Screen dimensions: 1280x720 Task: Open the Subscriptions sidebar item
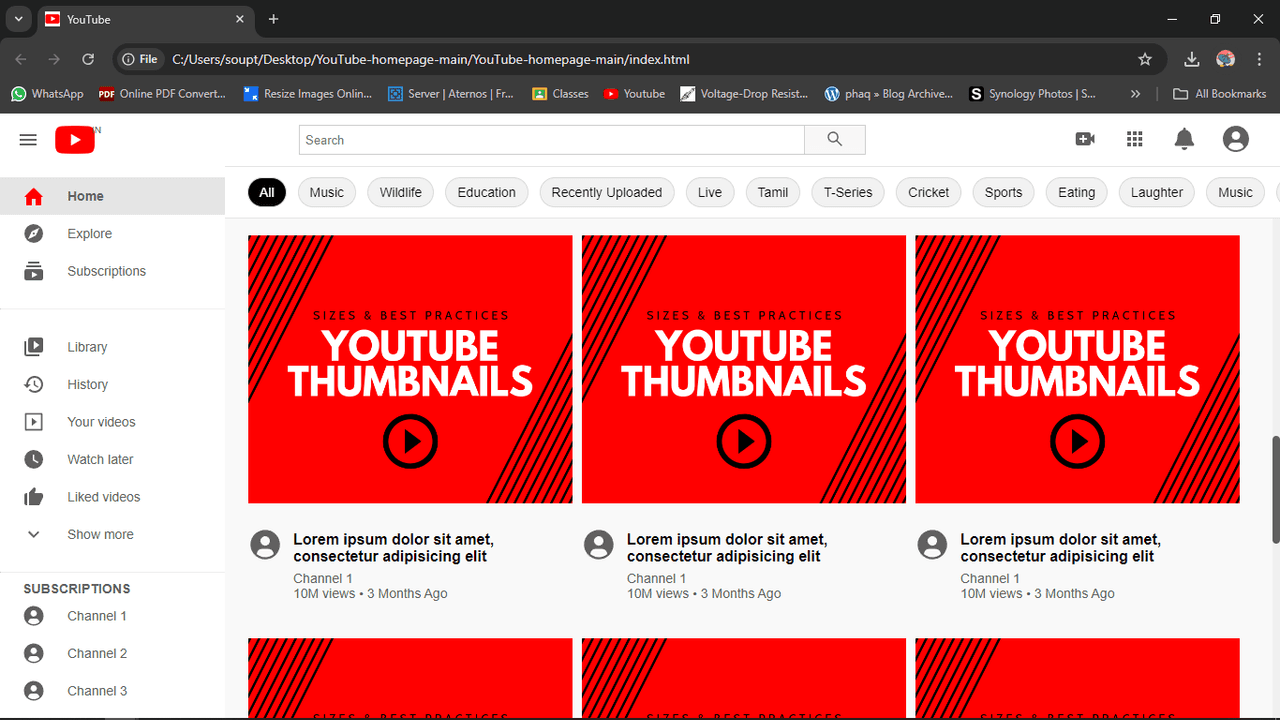106,272
